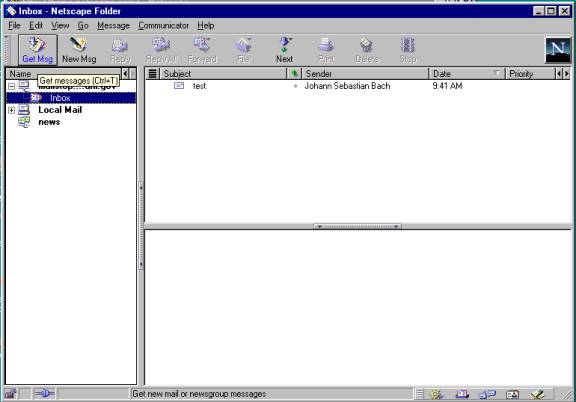The height and width of the screenshot is (402, 576).
Task: Sort by Subject column header
Action: pyautogui.click(x=223, y=74)
